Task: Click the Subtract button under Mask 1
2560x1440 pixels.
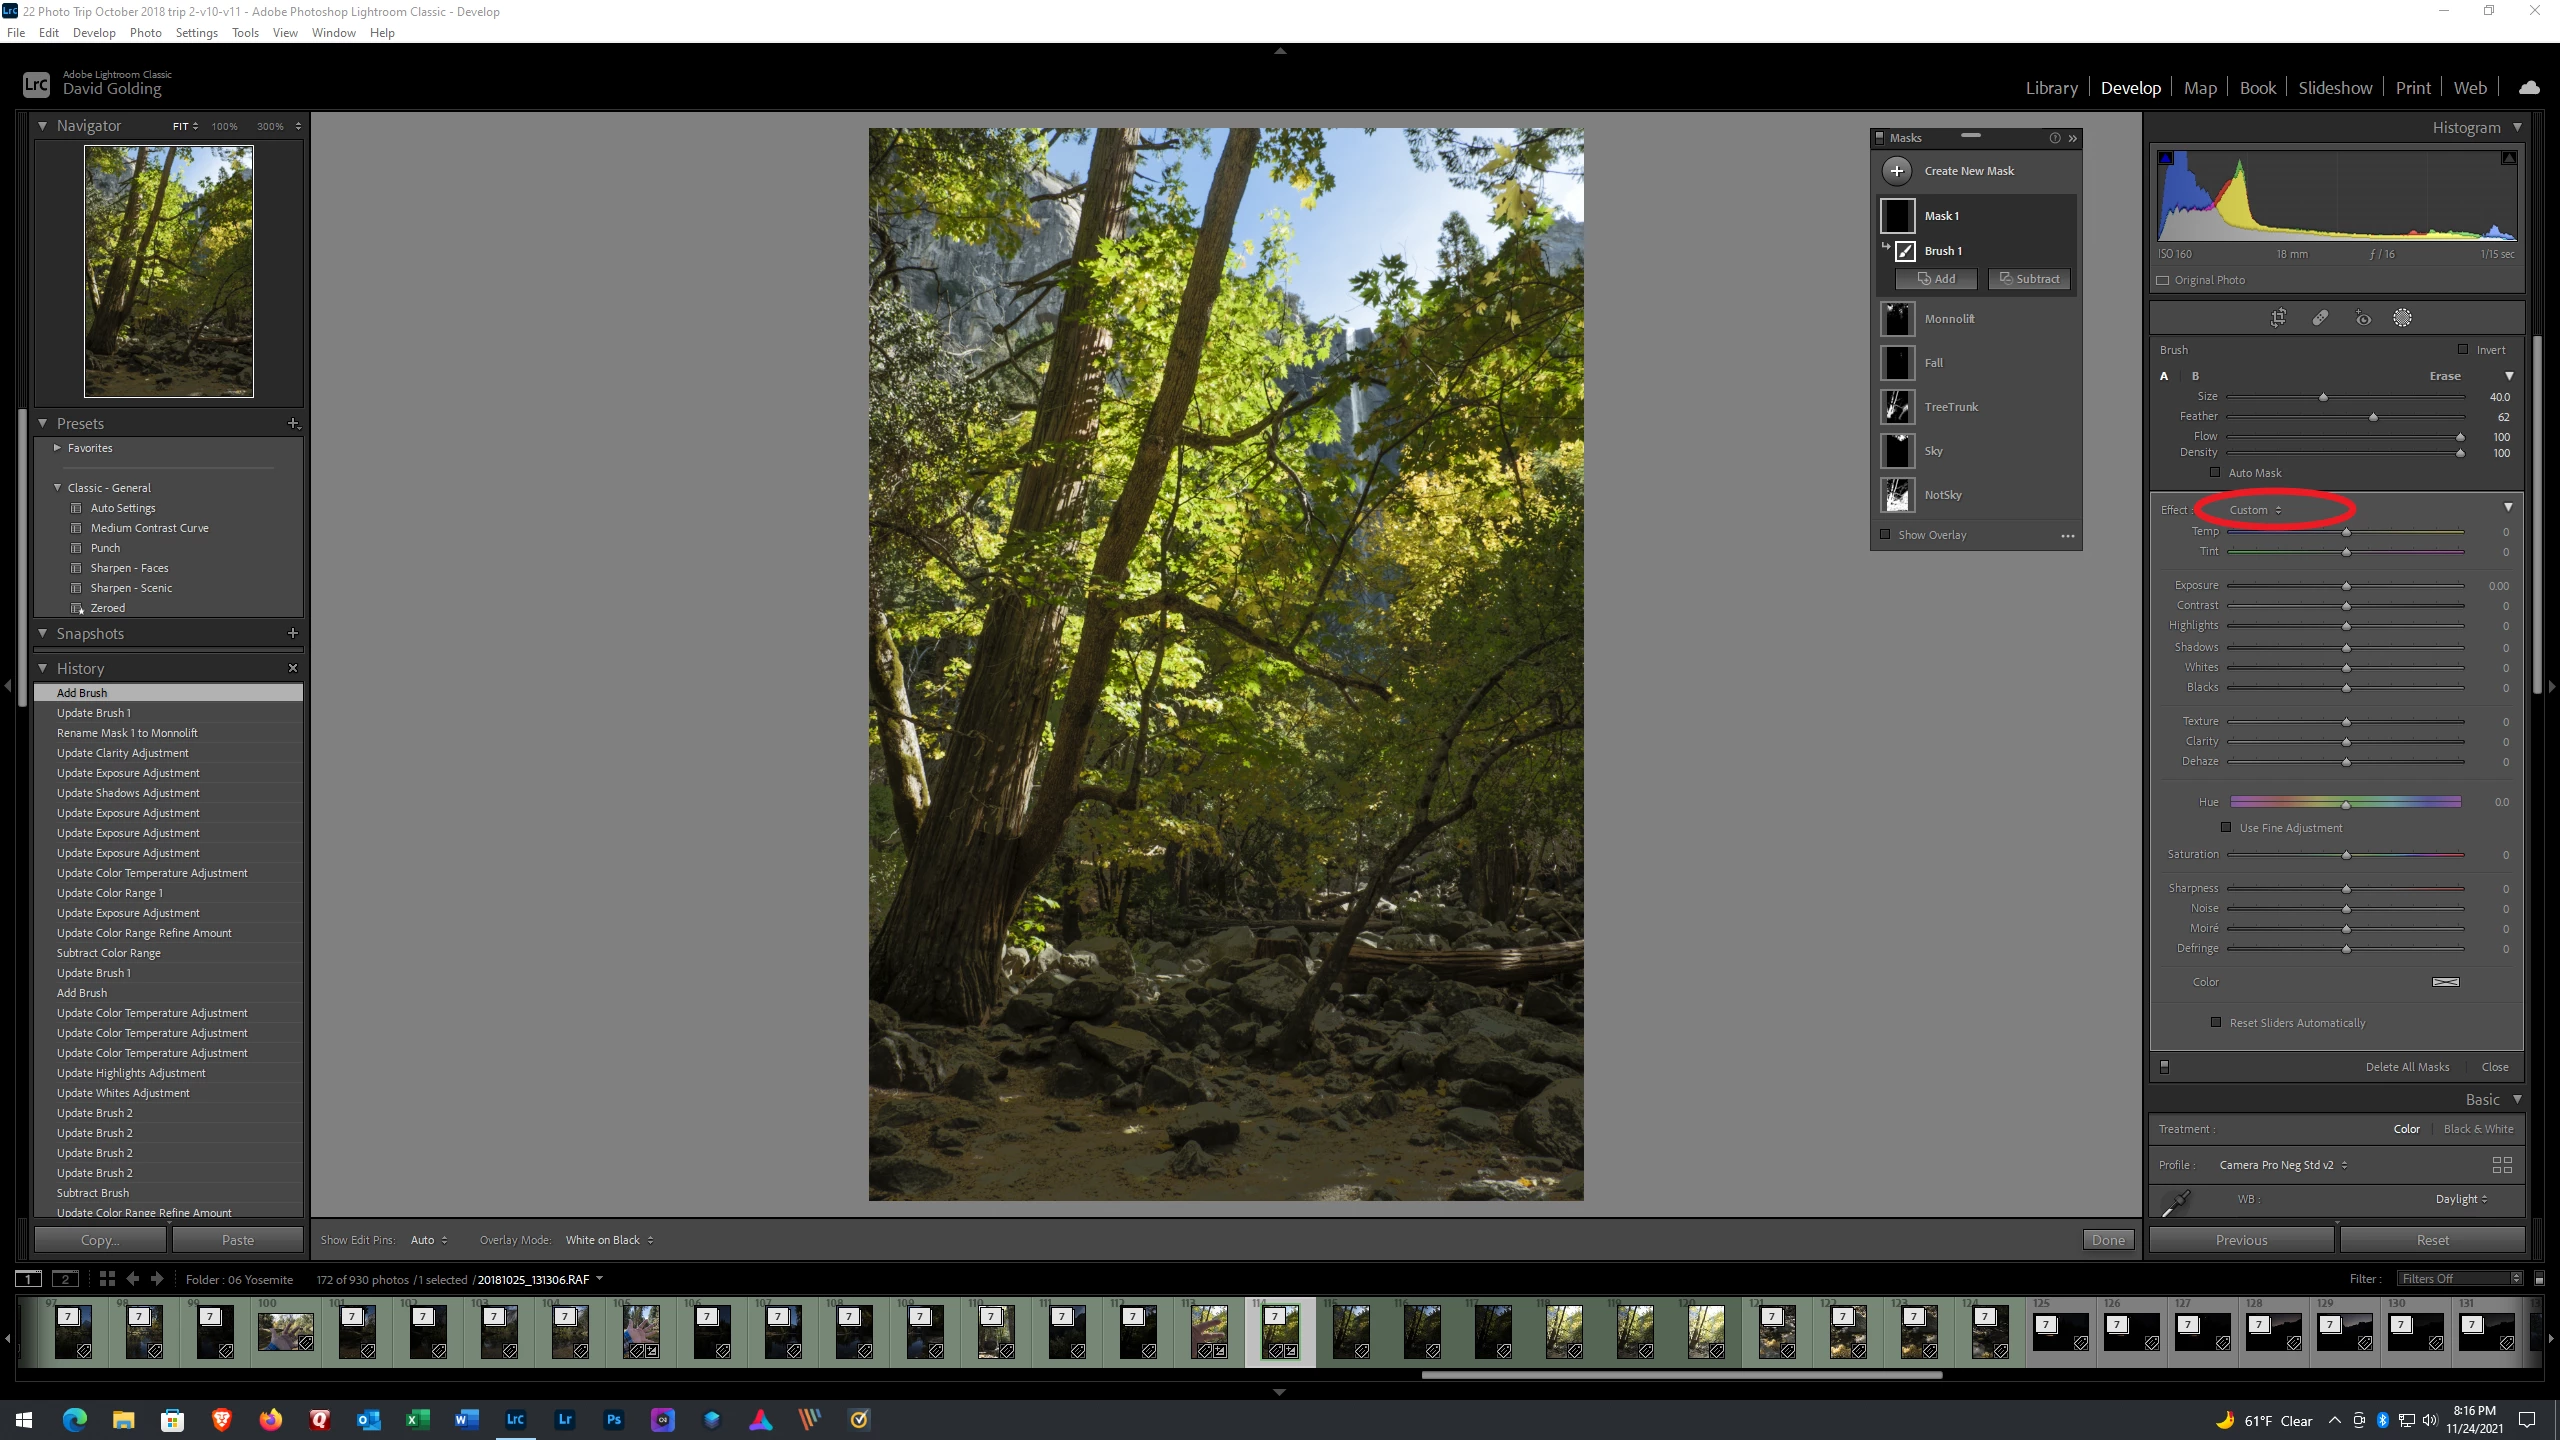Action: (2029, 279)
